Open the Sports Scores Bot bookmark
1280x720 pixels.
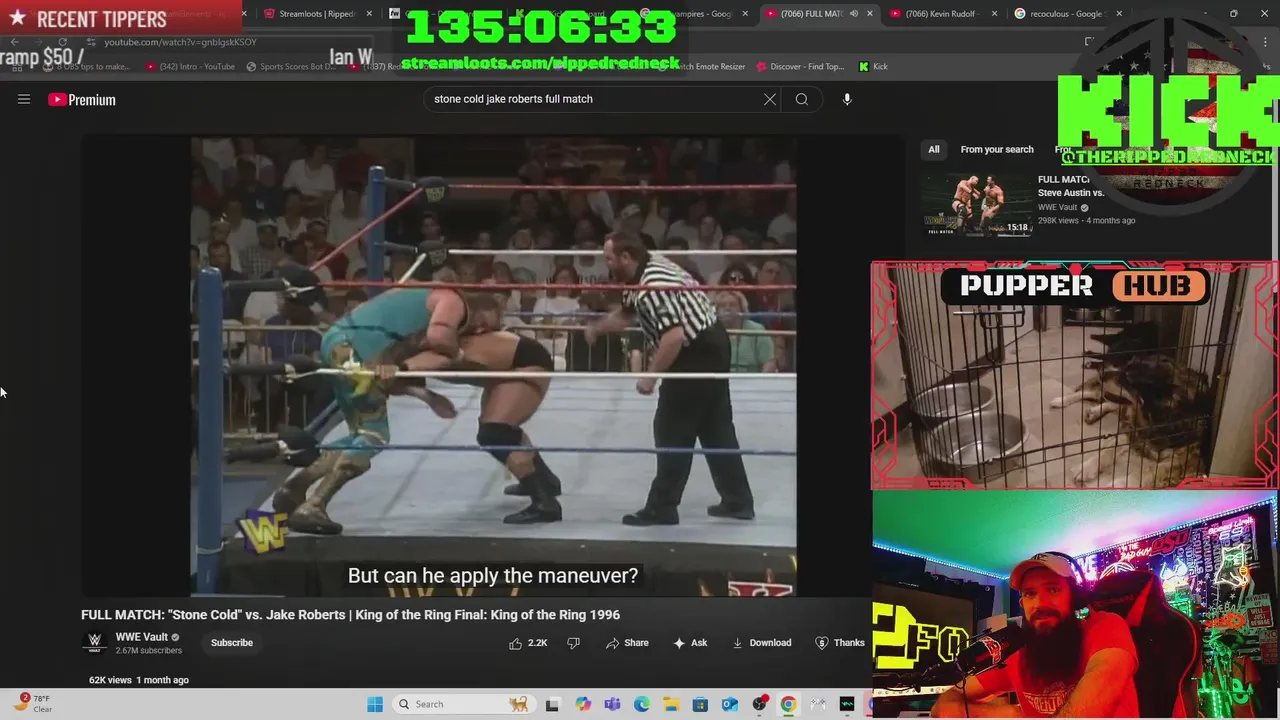[290, 66]
